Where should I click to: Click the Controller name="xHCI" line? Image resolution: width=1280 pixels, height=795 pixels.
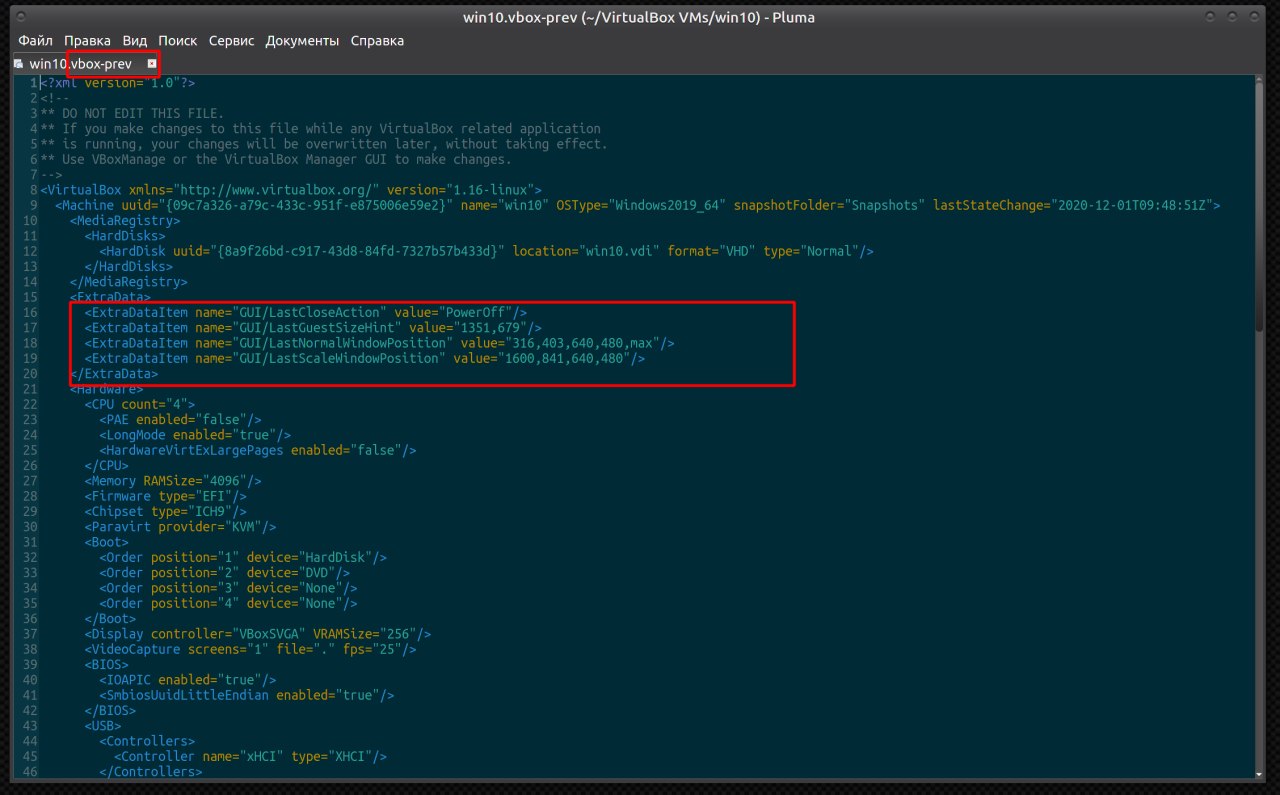click(x=250, y=756)
